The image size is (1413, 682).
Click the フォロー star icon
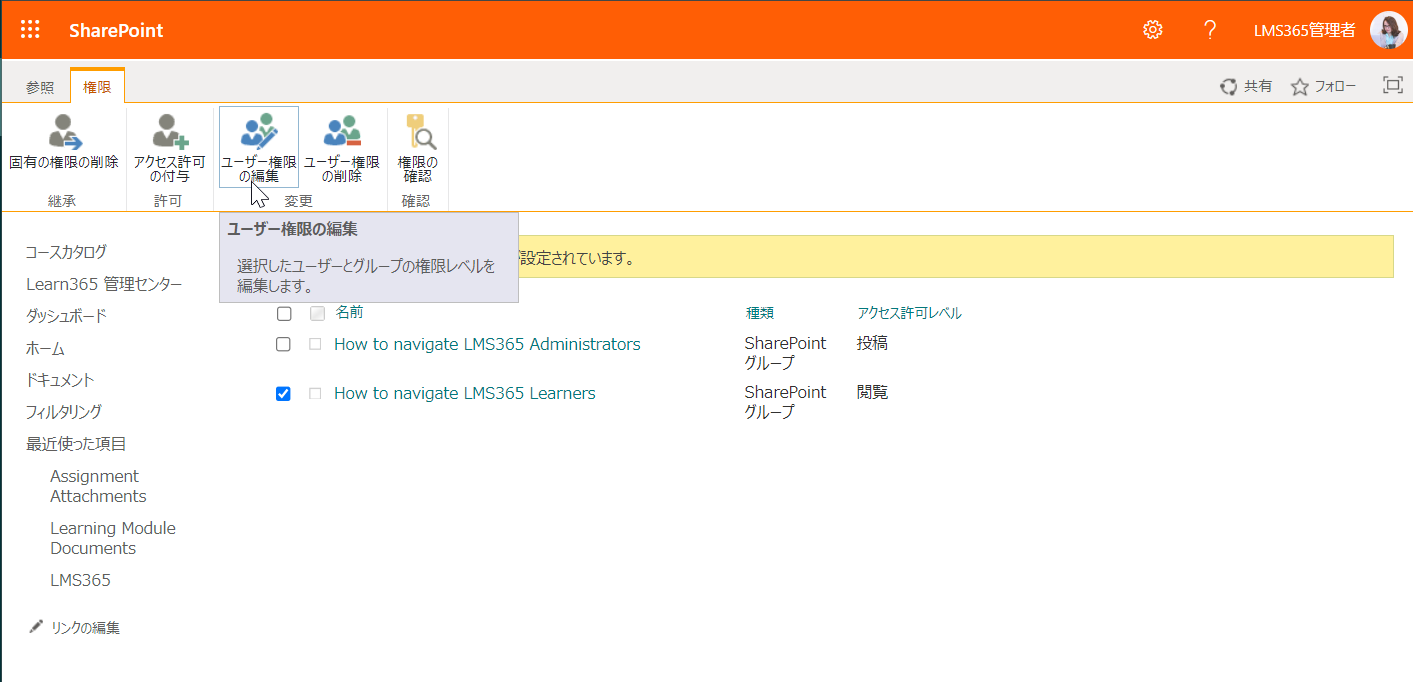(1300, 87)
